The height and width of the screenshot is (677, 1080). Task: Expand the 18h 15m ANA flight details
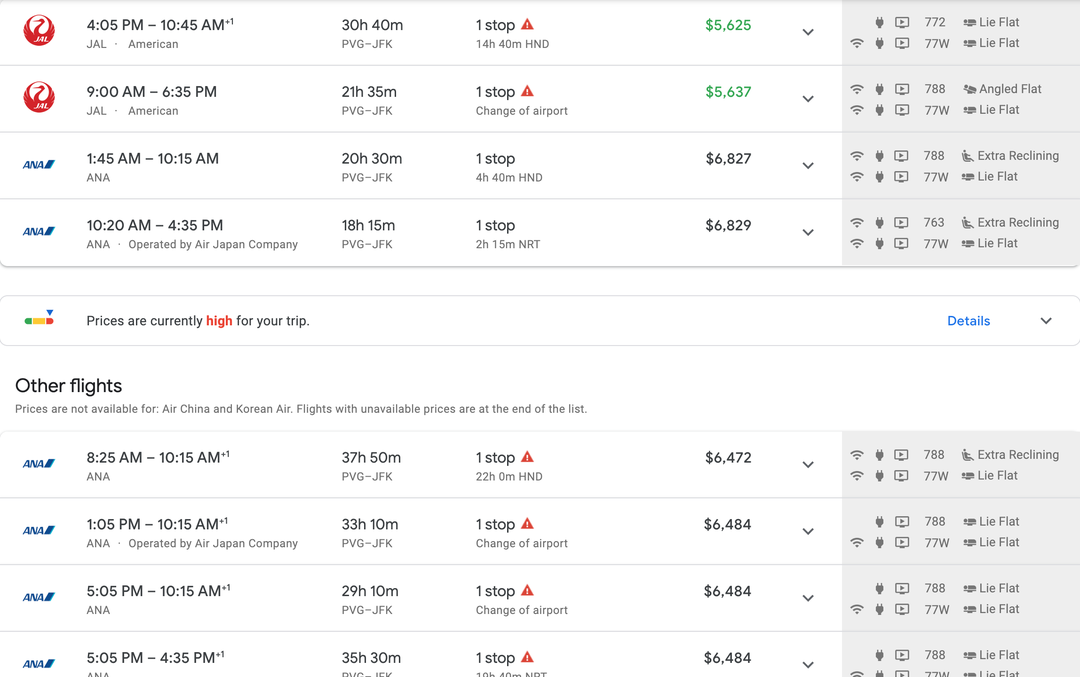pos(808,232)
